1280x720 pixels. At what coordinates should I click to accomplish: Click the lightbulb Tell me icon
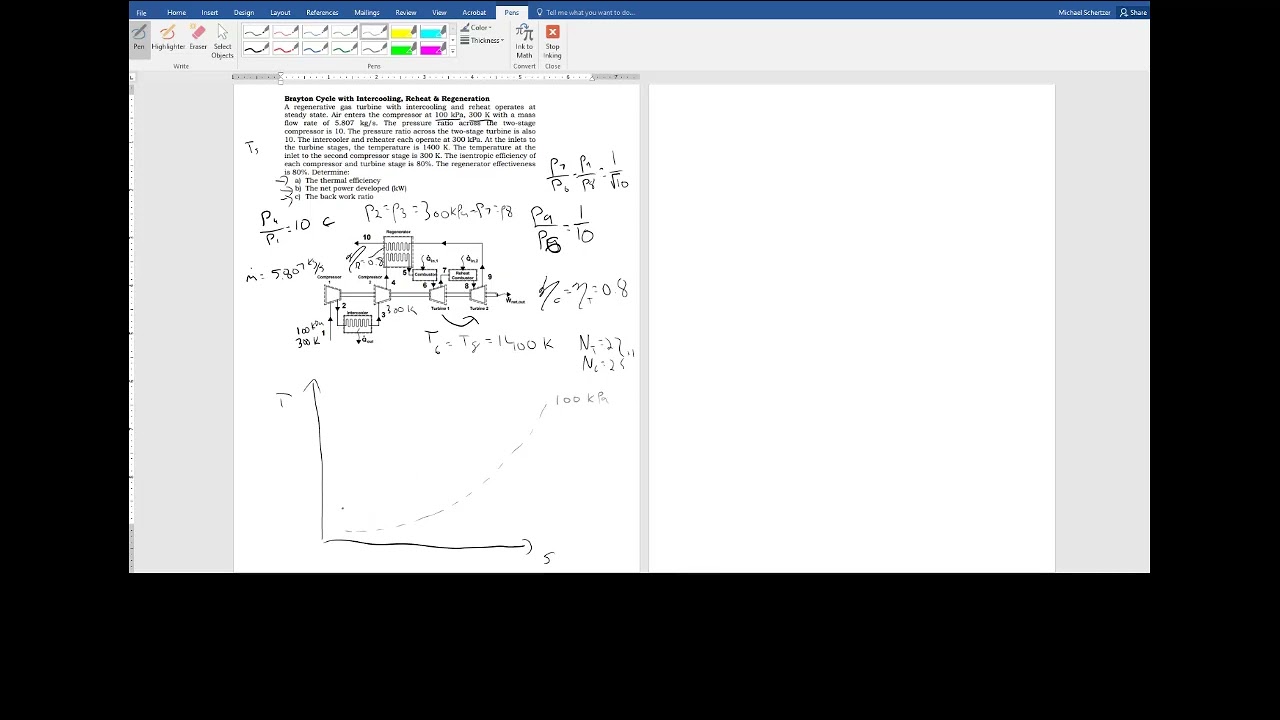540,13
